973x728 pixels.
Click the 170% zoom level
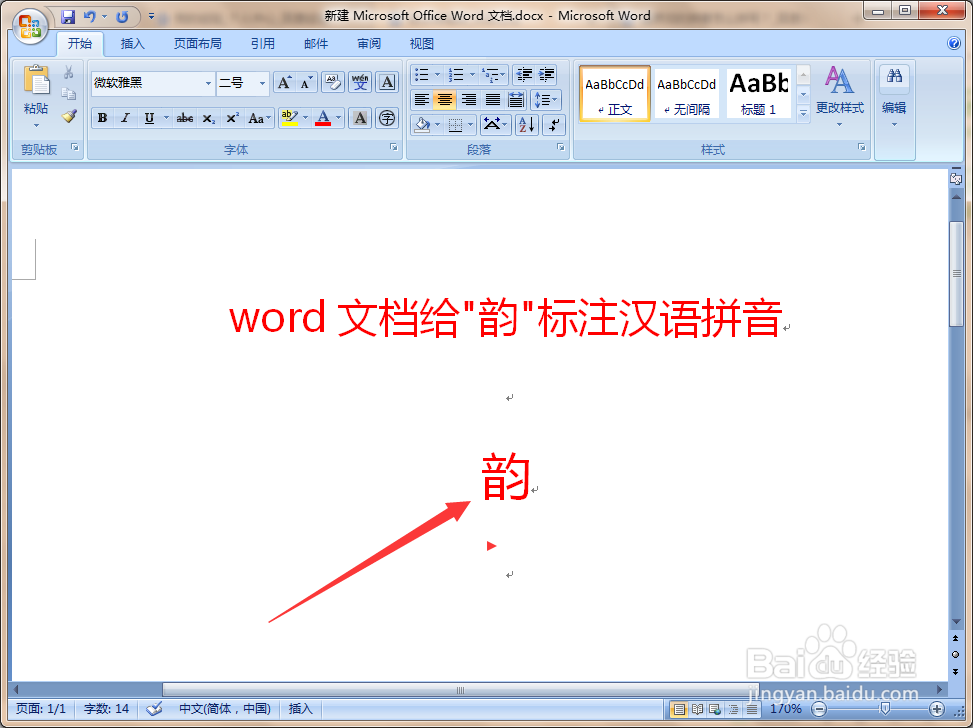[x=786, y=709]
